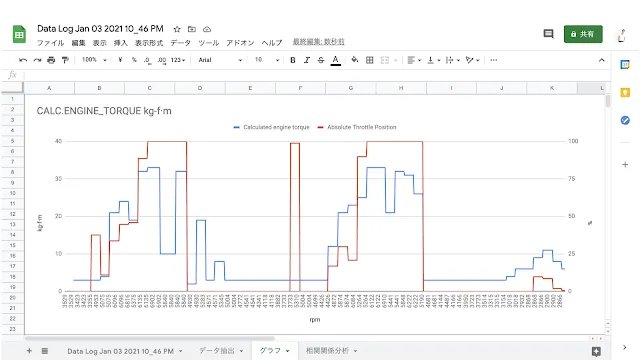640x360 pixels.
Task: Show more toolbar options ellipsis
Action: point(494,60)
